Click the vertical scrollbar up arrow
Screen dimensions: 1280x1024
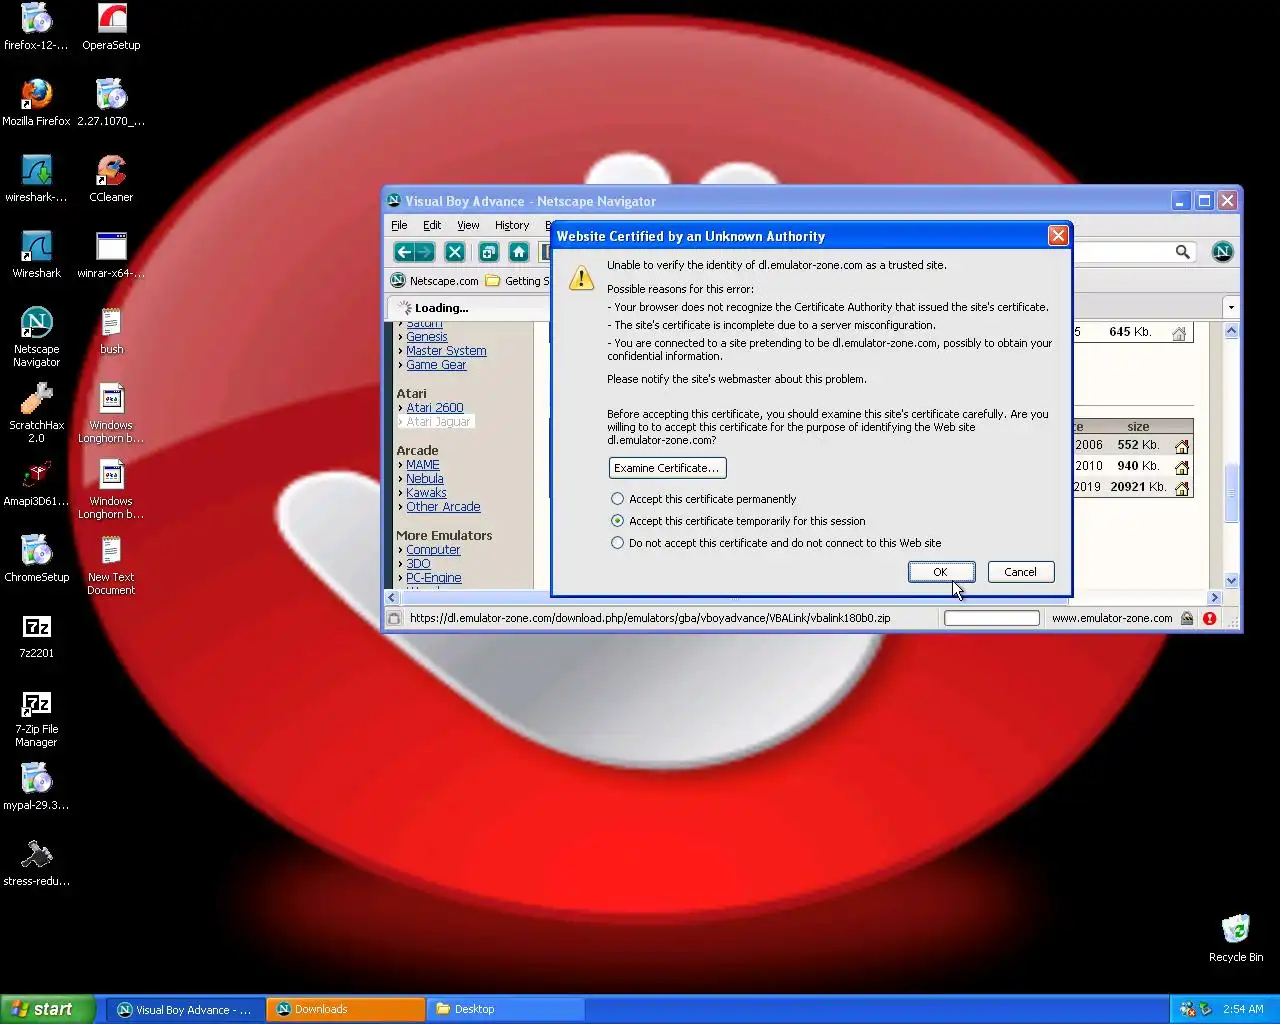point(1231,331)
